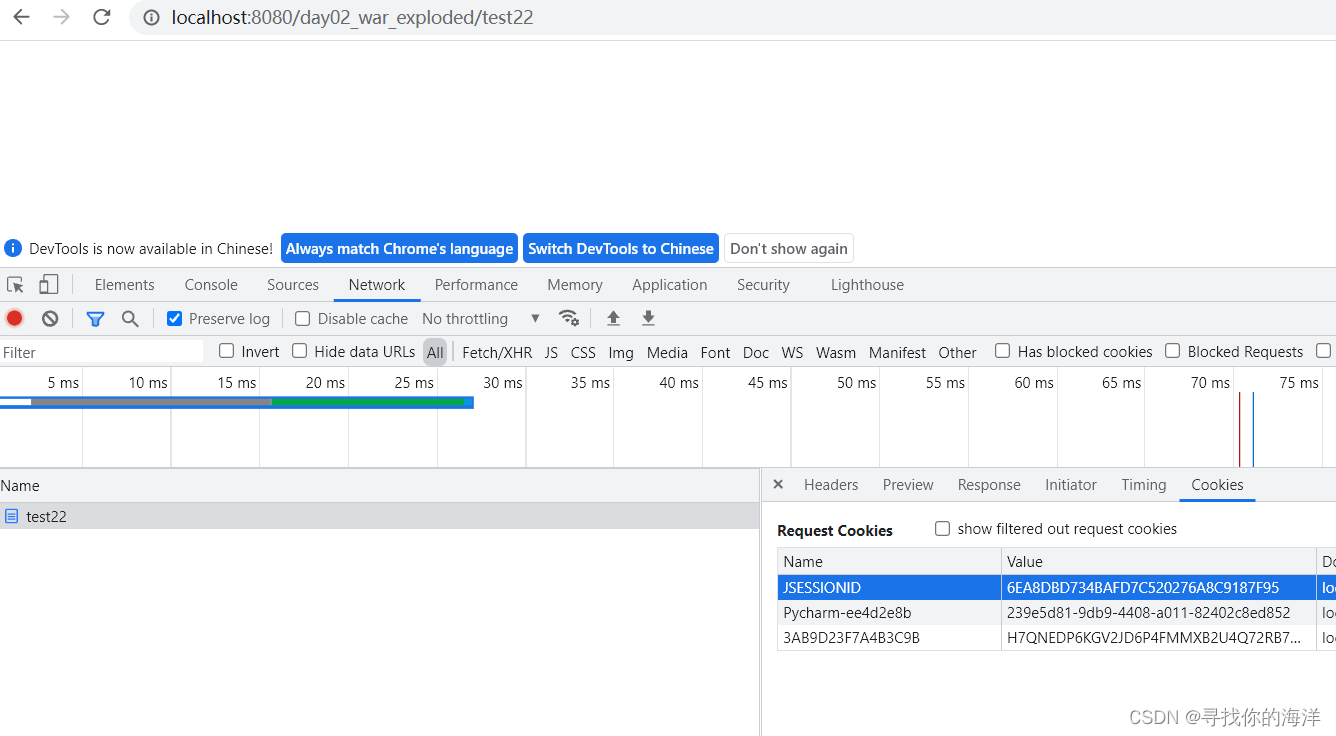1336x736 pixels.
Task: Filter requests by Font
Action: pyautogui.click(x=715, y=352)
